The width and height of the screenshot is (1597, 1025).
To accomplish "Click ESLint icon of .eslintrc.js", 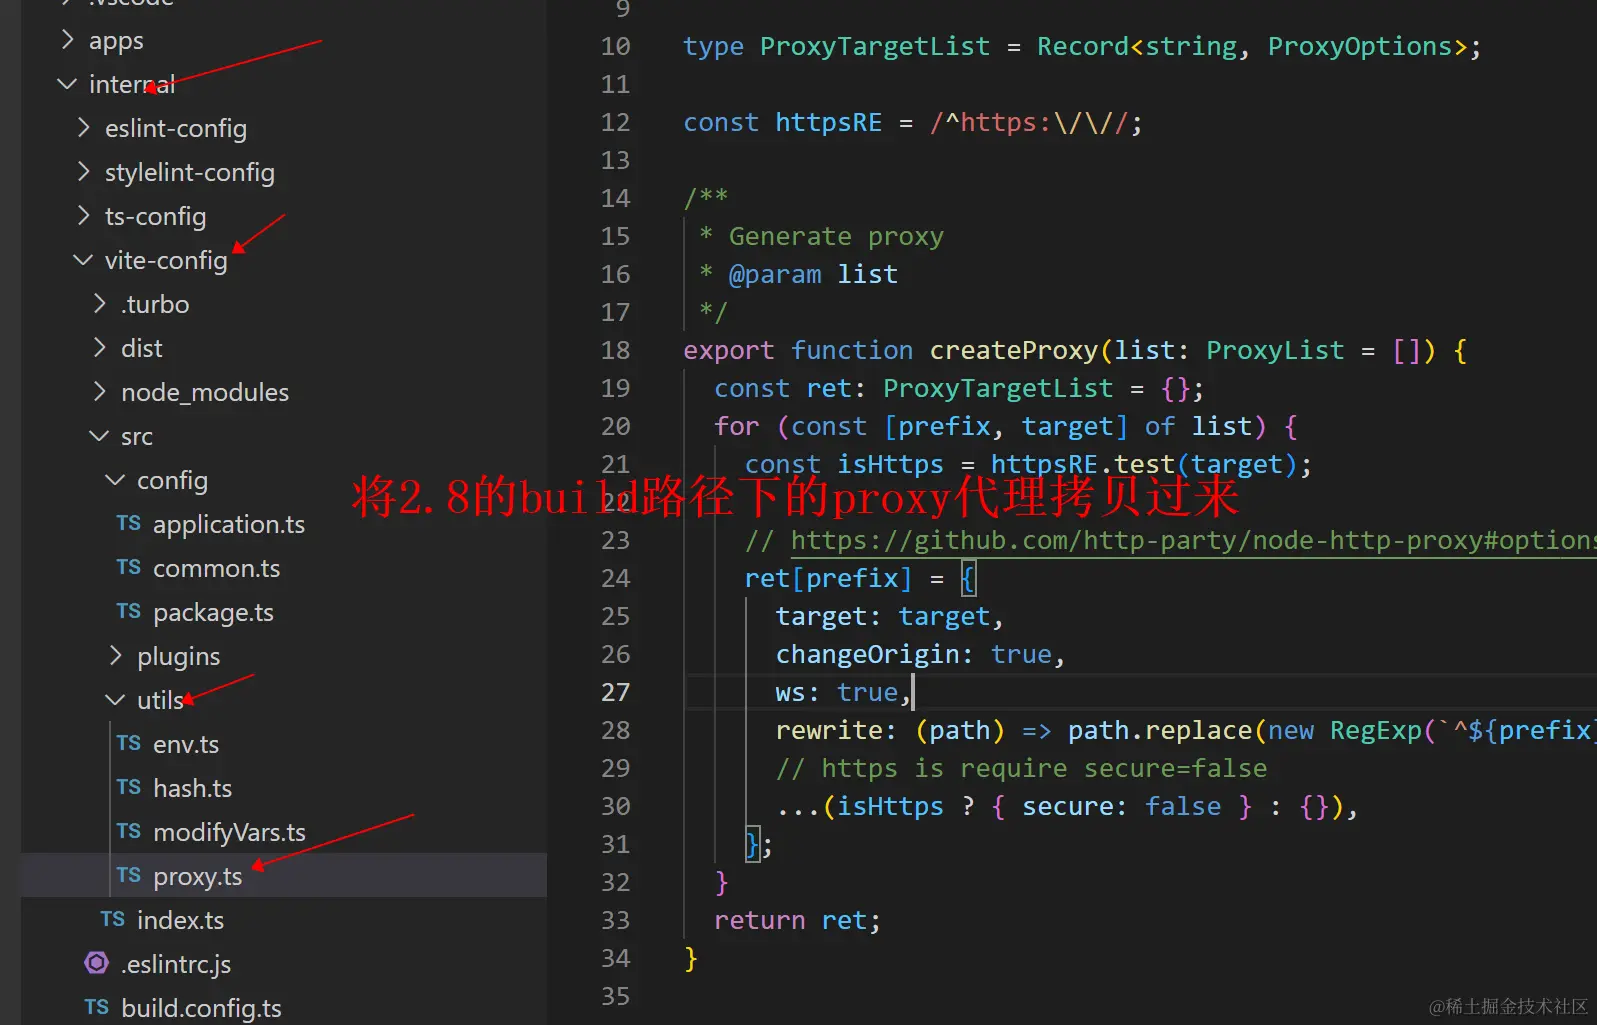I will click(96, 963).
